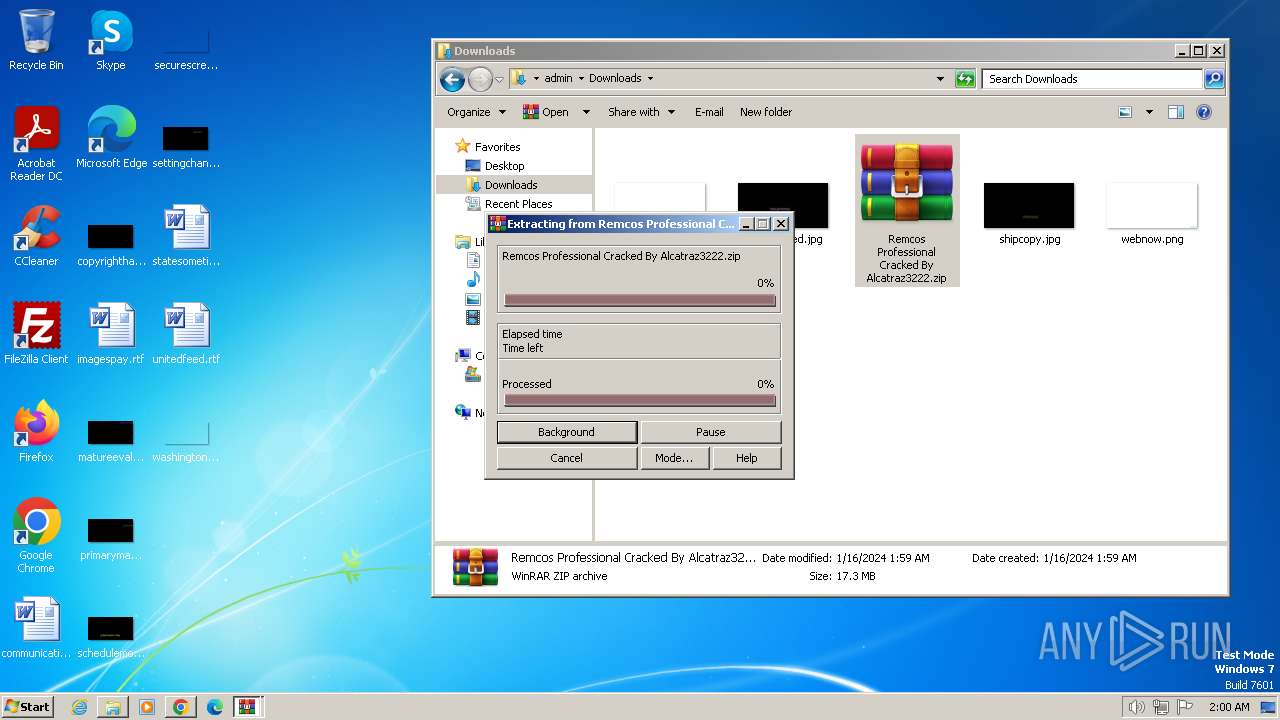Screen dimensions: 1280x720
Task: Launch Google Chrome desktop shortcut
Action: coord(36,536)
